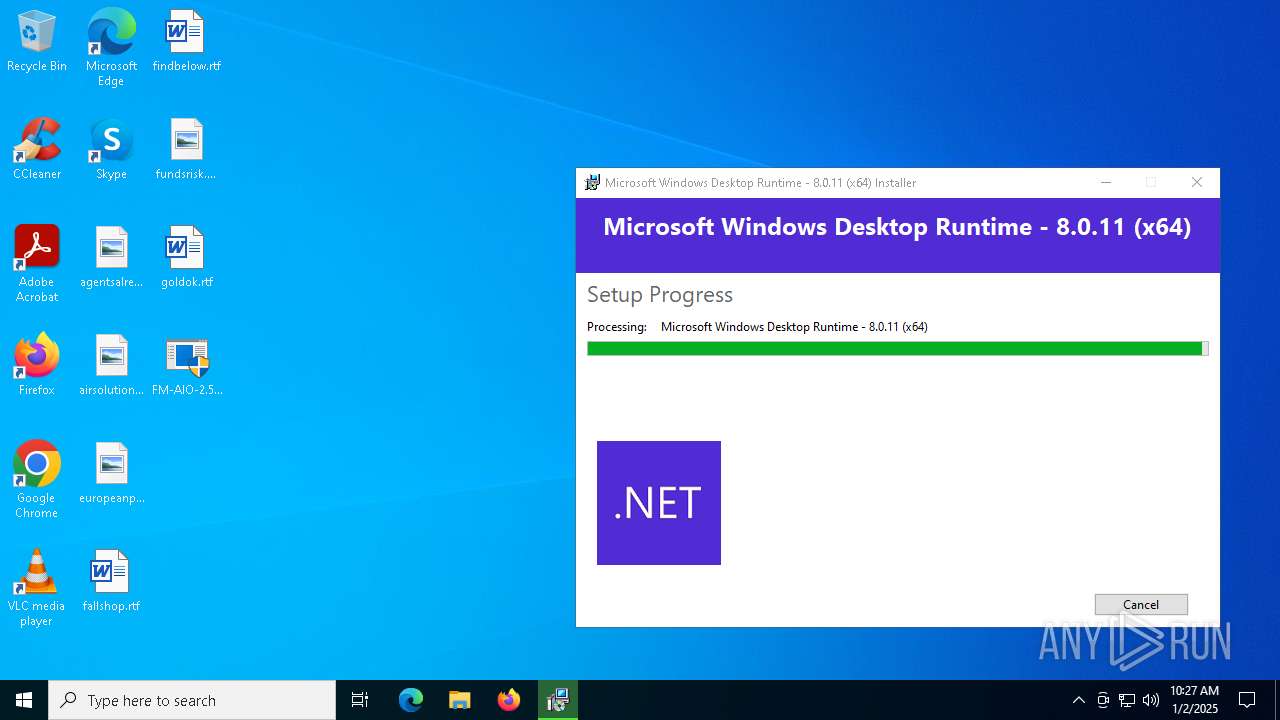Show hidden system tray icons
The width and height of the screenshot is (1280, 720).
pyautogui.click(x=1078, y=700)
